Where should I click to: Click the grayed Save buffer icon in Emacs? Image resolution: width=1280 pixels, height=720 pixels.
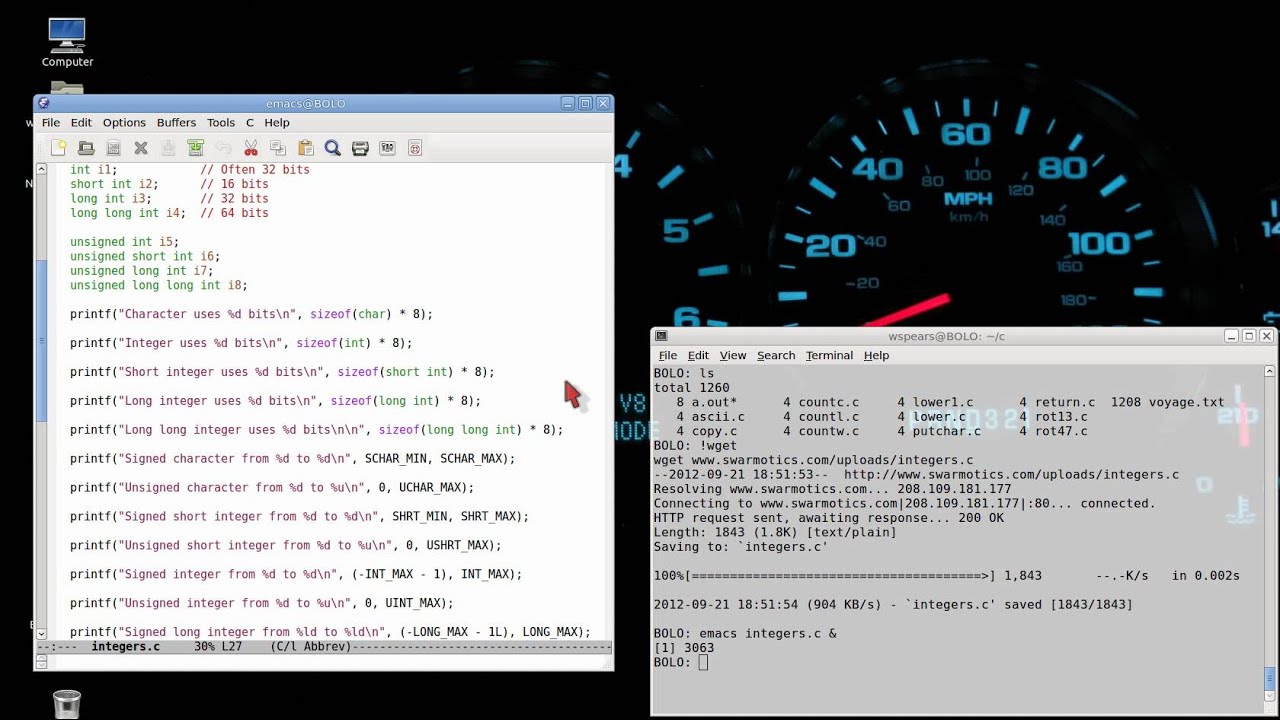point(168,148)
